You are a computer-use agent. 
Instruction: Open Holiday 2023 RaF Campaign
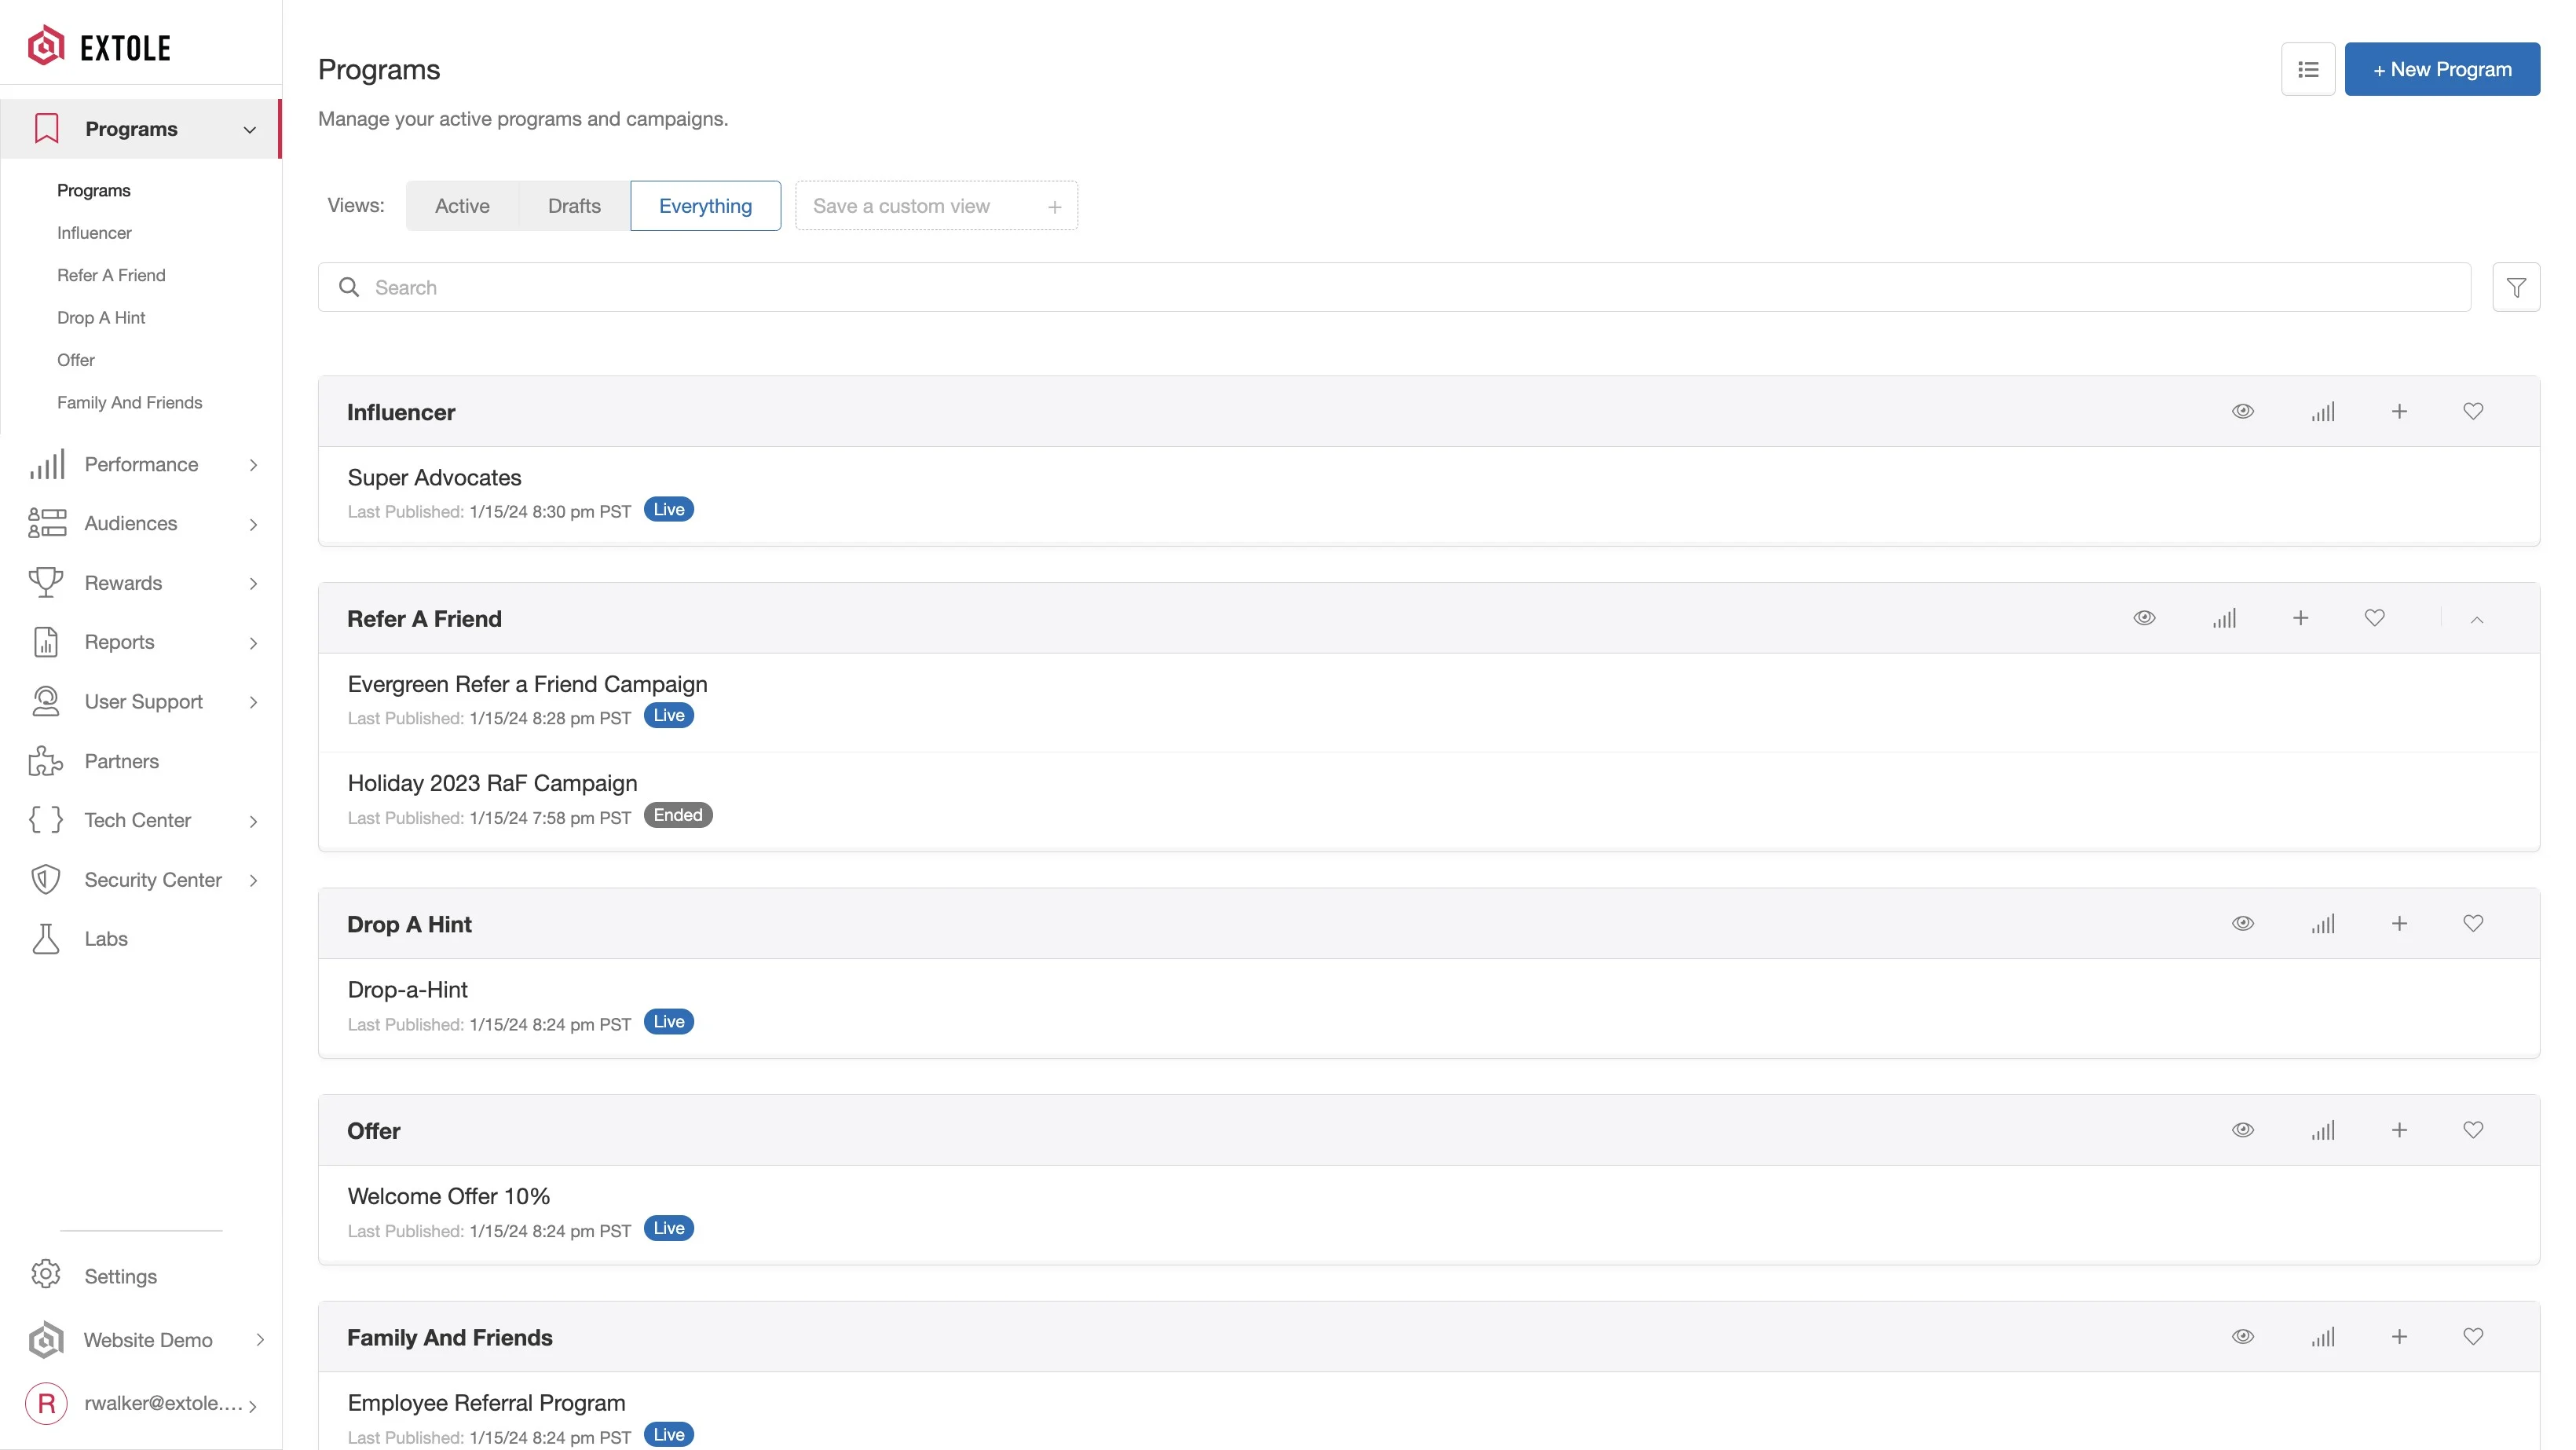pyautogui.click(x=492, y=783)
